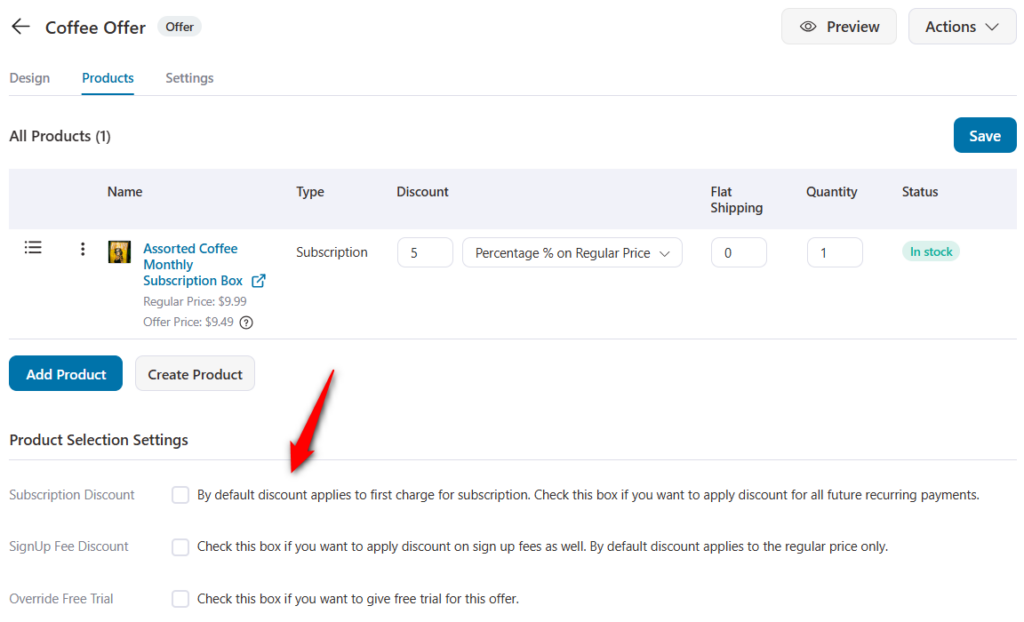Image resolution: width=1024 pixels, height=622 pixels.
Task: Click the Discount amount field showing 5
Action: pyautogui.click(x=425, y=253)
